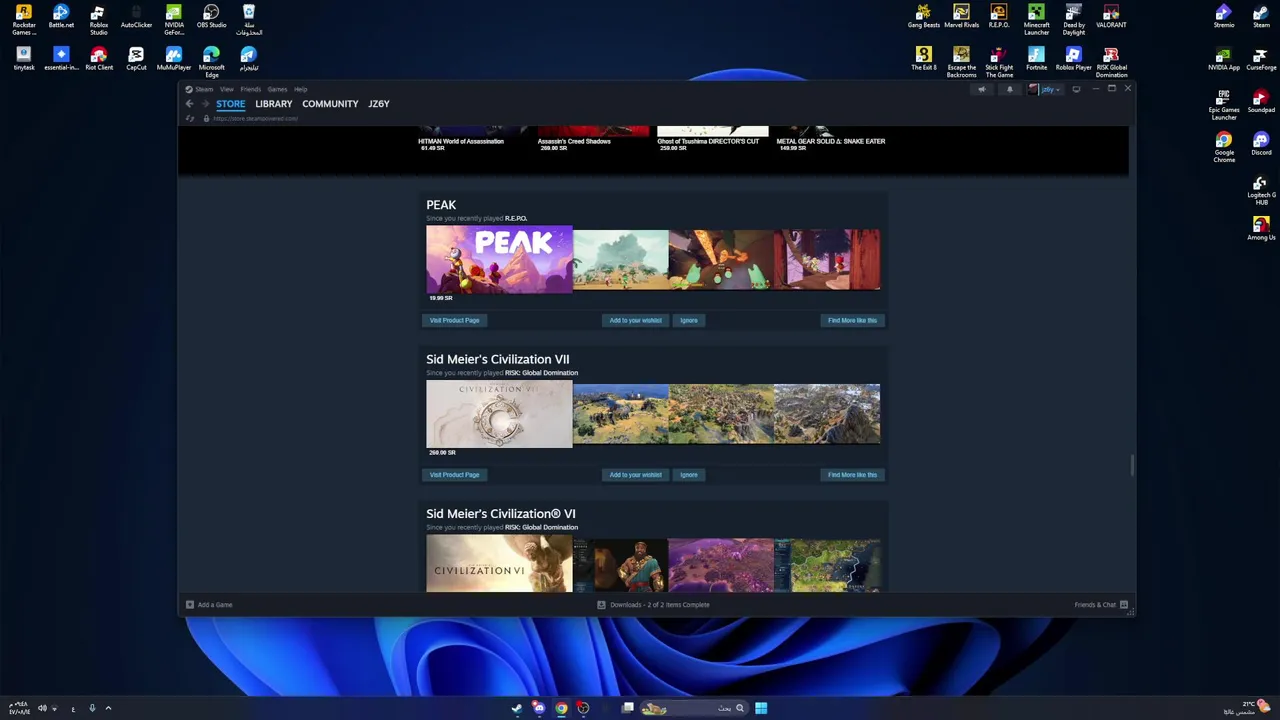Screen dimensions: 1280x720
Task: Open OBS Studio desktop shortcut
Action: [211, 16]
